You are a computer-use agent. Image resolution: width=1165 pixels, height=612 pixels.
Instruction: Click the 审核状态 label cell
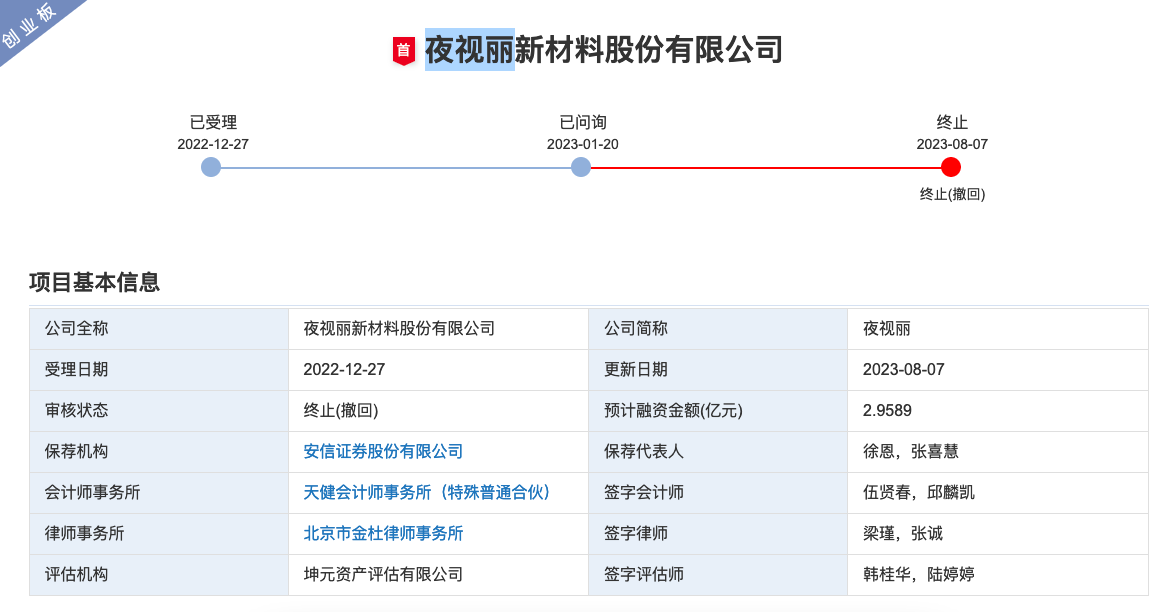click(159, 411)
